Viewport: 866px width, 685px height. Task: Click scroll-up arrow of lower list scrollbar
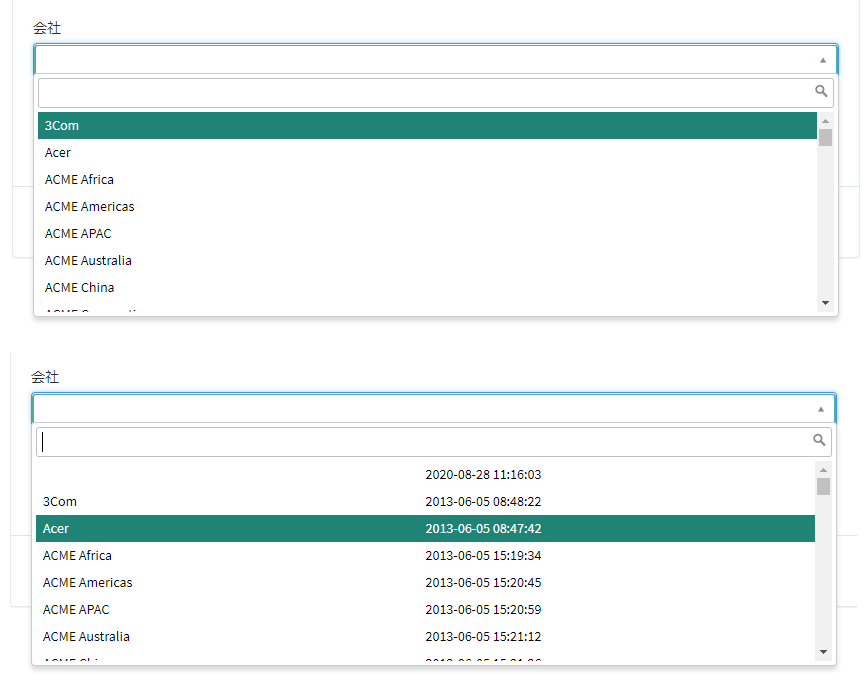point(823,470)
